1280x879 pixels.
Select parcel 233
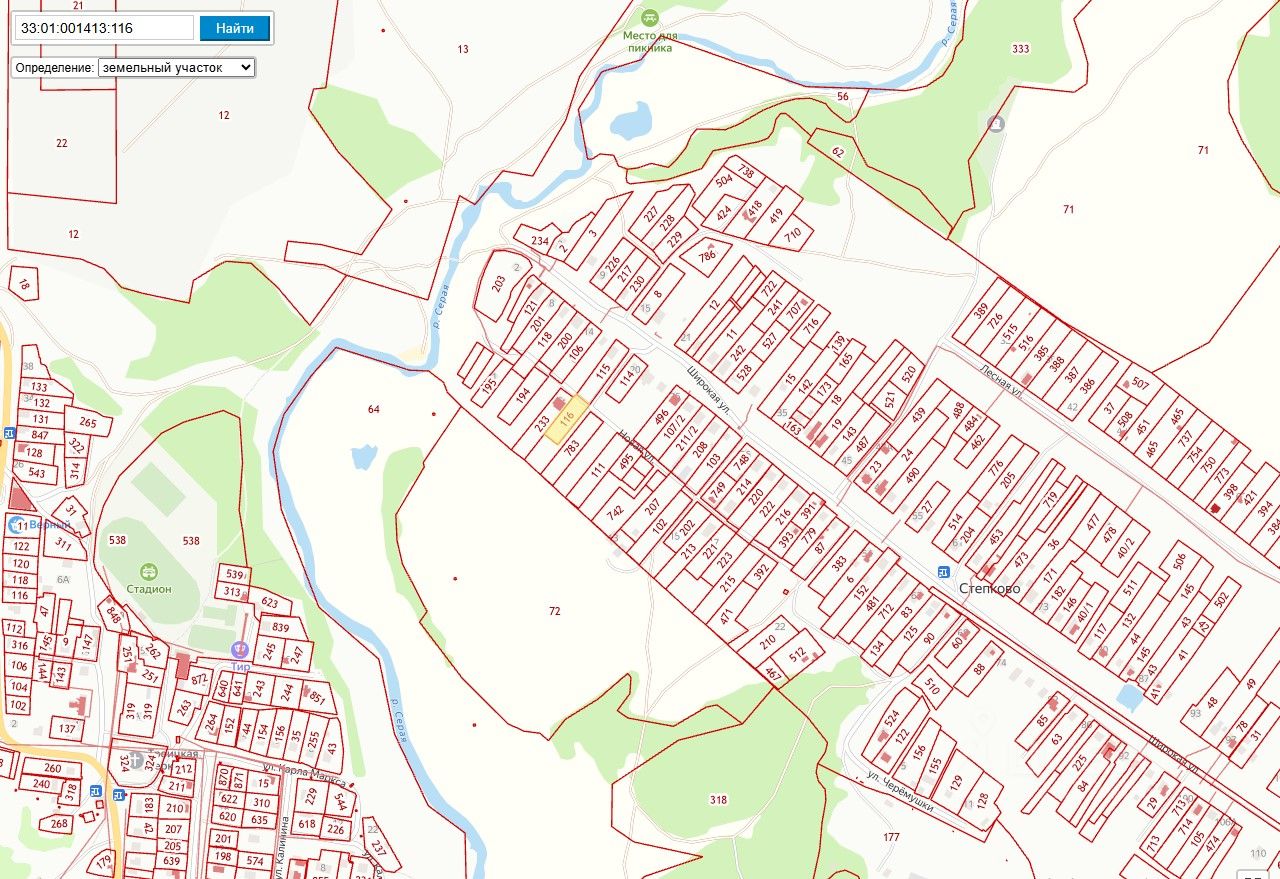(542, 424)
